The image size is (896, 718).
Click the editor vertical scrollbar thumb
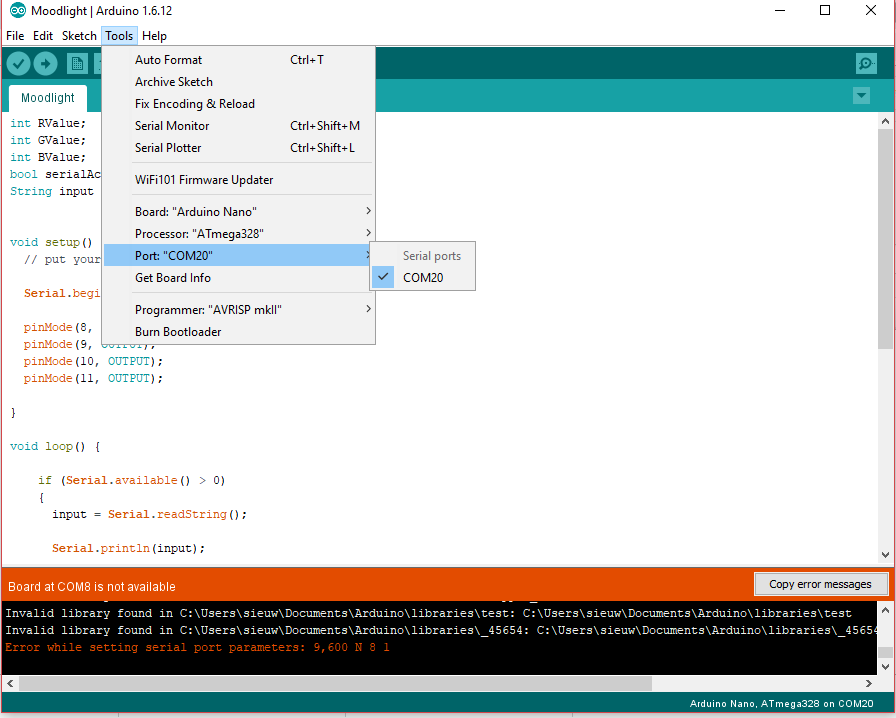click(885, 239)
